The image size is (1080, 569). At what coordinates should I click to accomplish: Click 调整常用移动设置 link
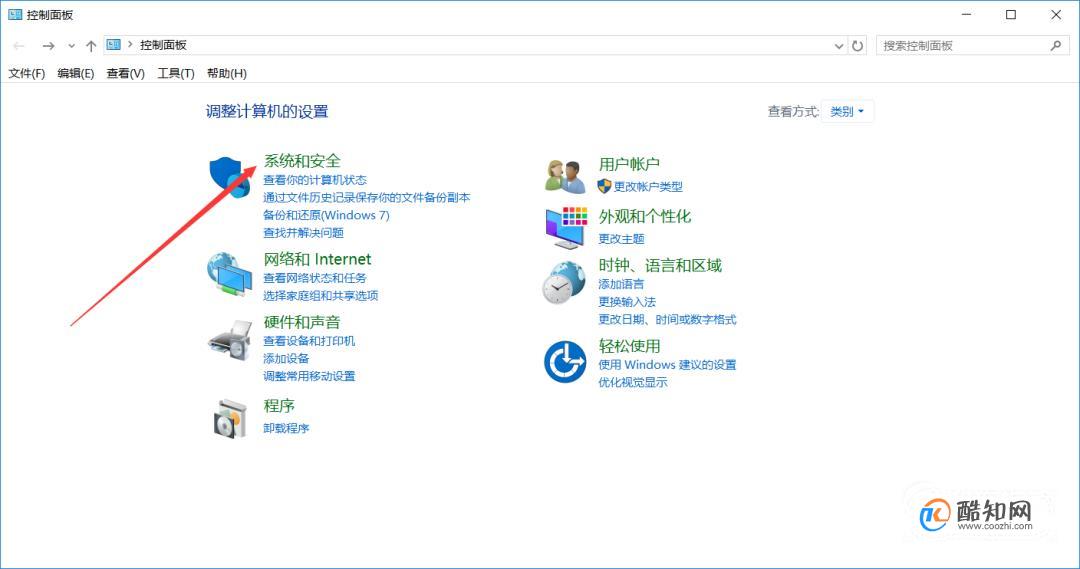309,376
